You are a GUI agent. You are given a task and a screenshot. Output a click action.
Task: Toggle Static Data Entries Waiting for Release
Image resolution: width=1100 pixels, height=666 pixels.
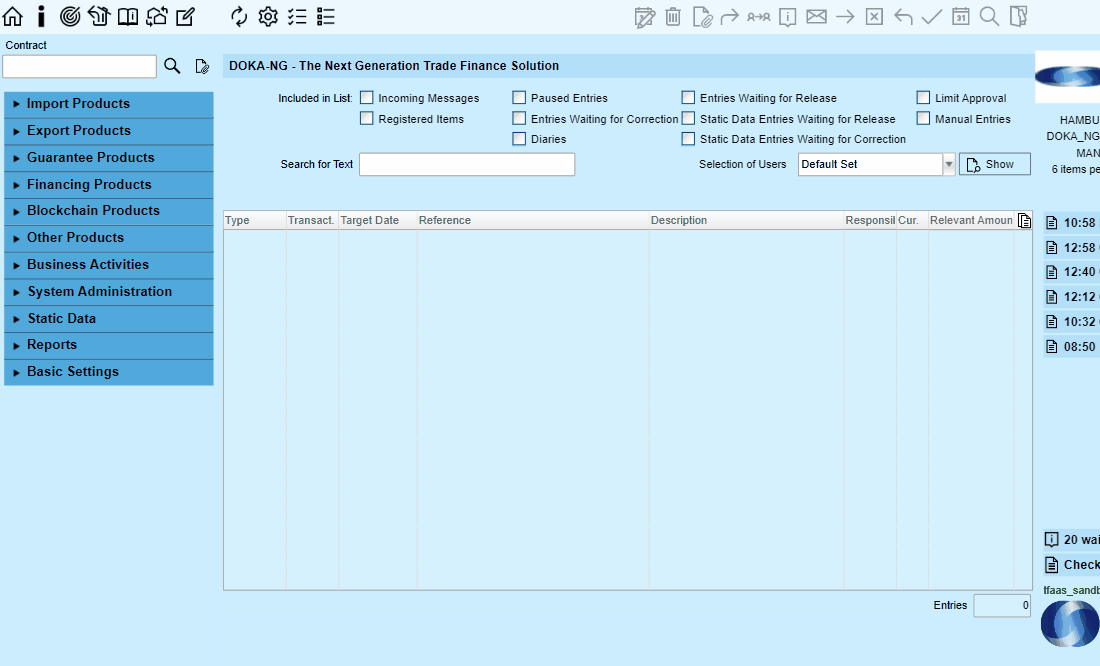(688, 119)
